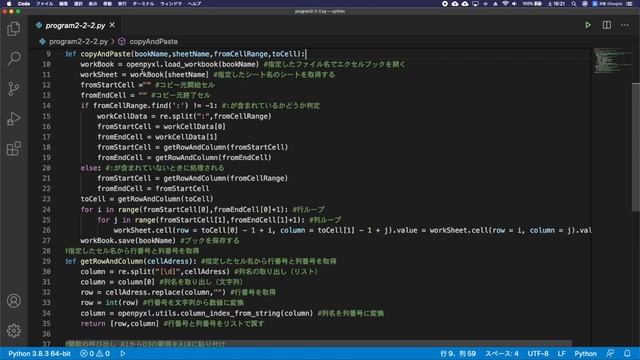
Task: Change language mode Python
Action: 585,353
